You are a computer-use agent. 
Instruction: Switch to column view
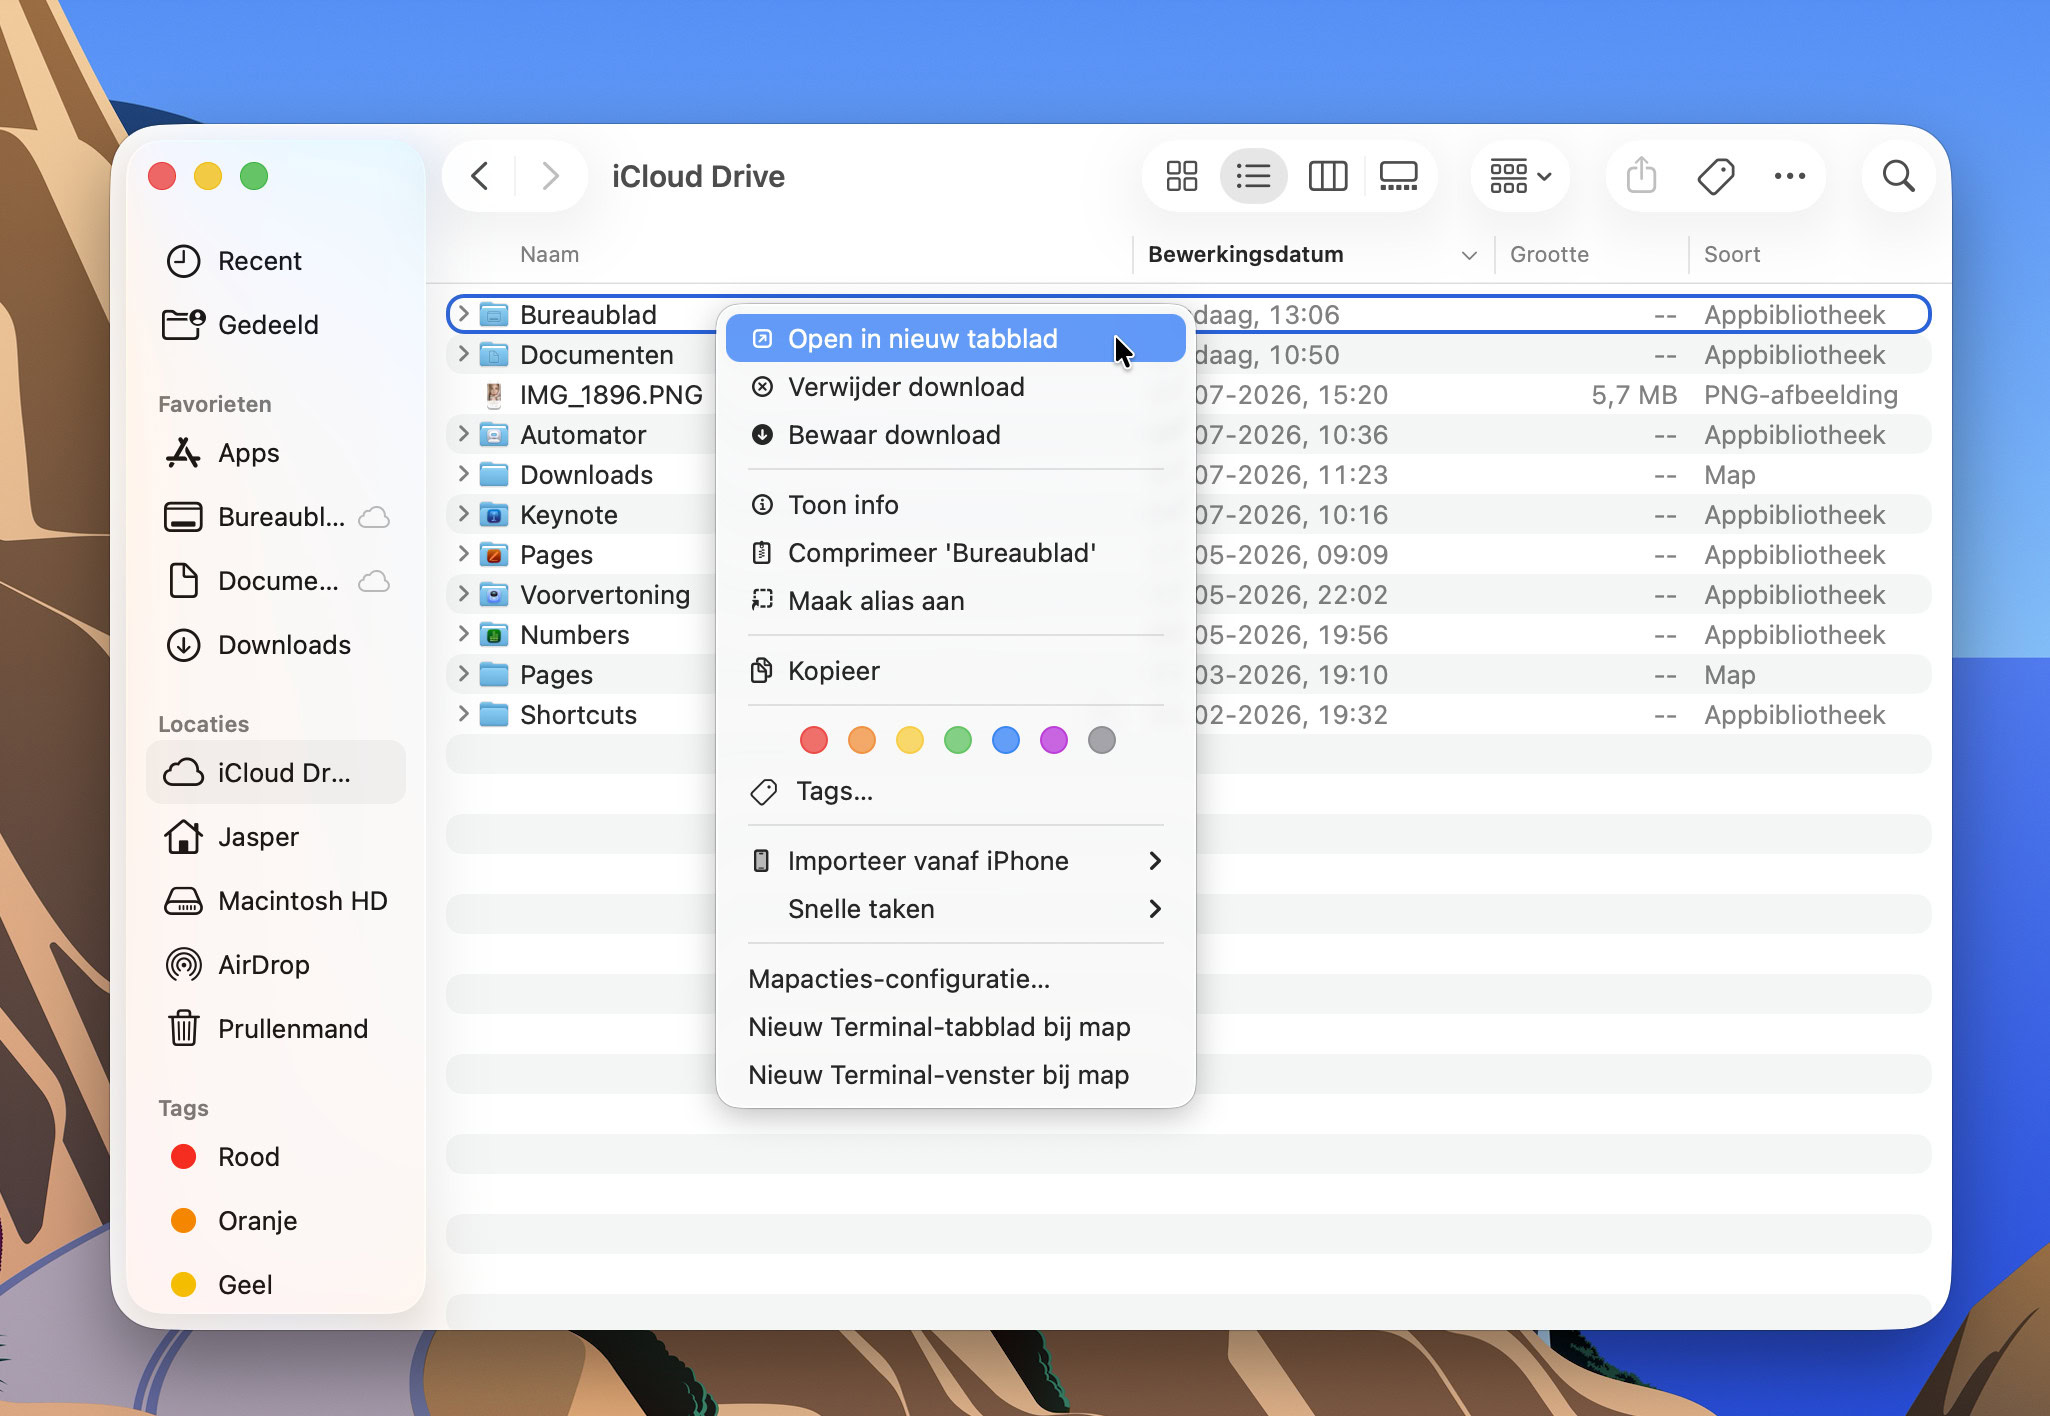point(1328,176)
